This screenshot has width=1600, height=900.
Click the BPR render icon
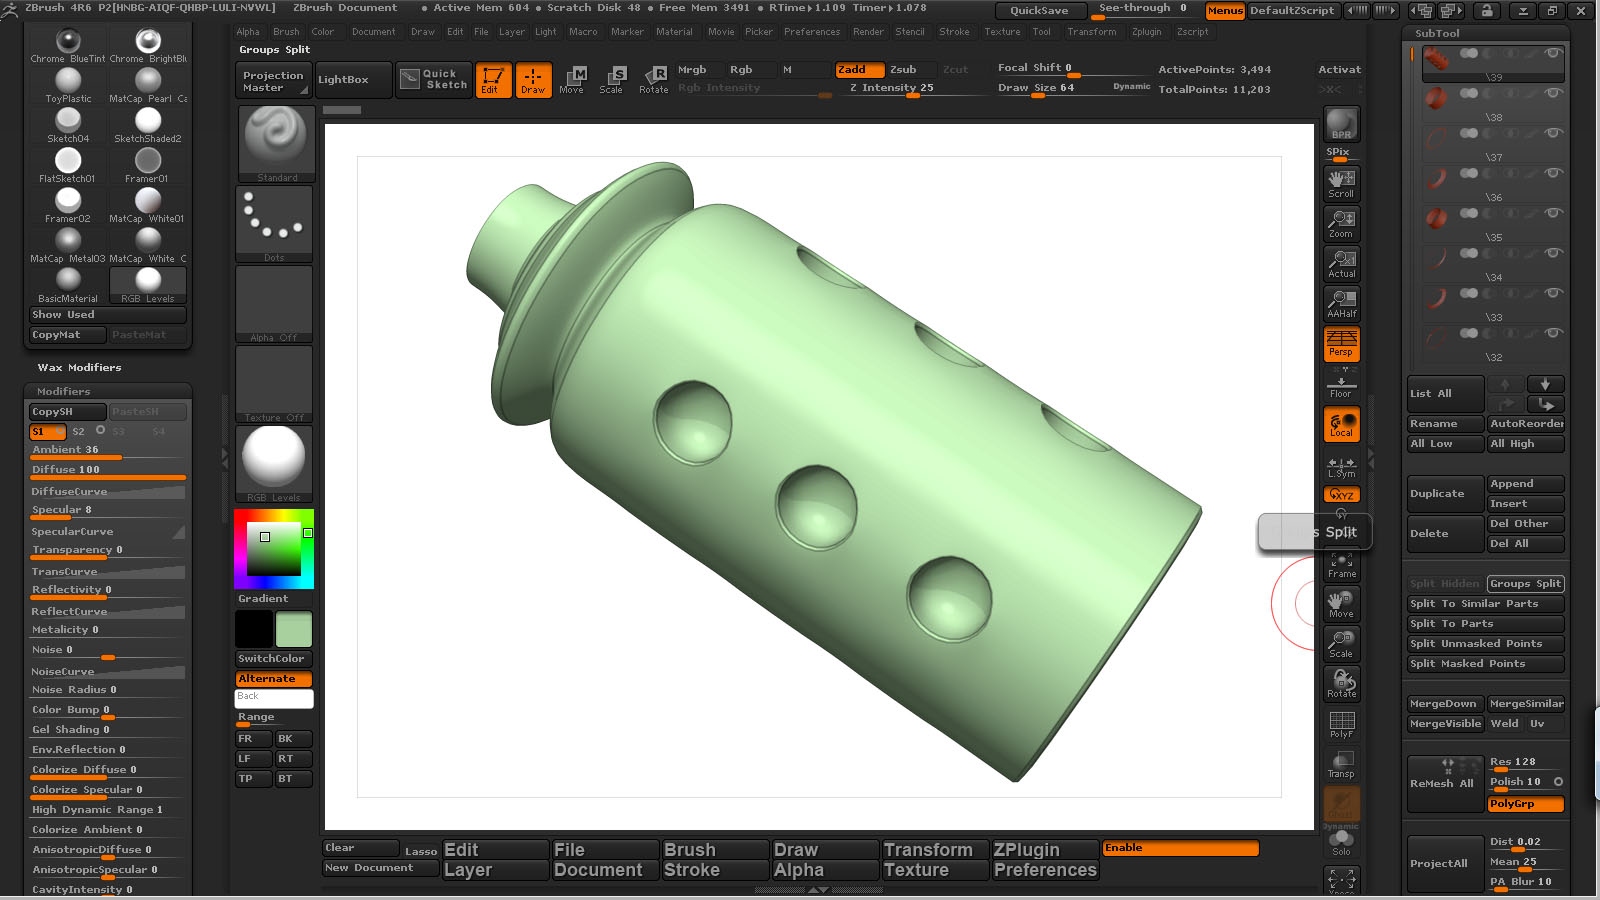(x=1341, y=124)
